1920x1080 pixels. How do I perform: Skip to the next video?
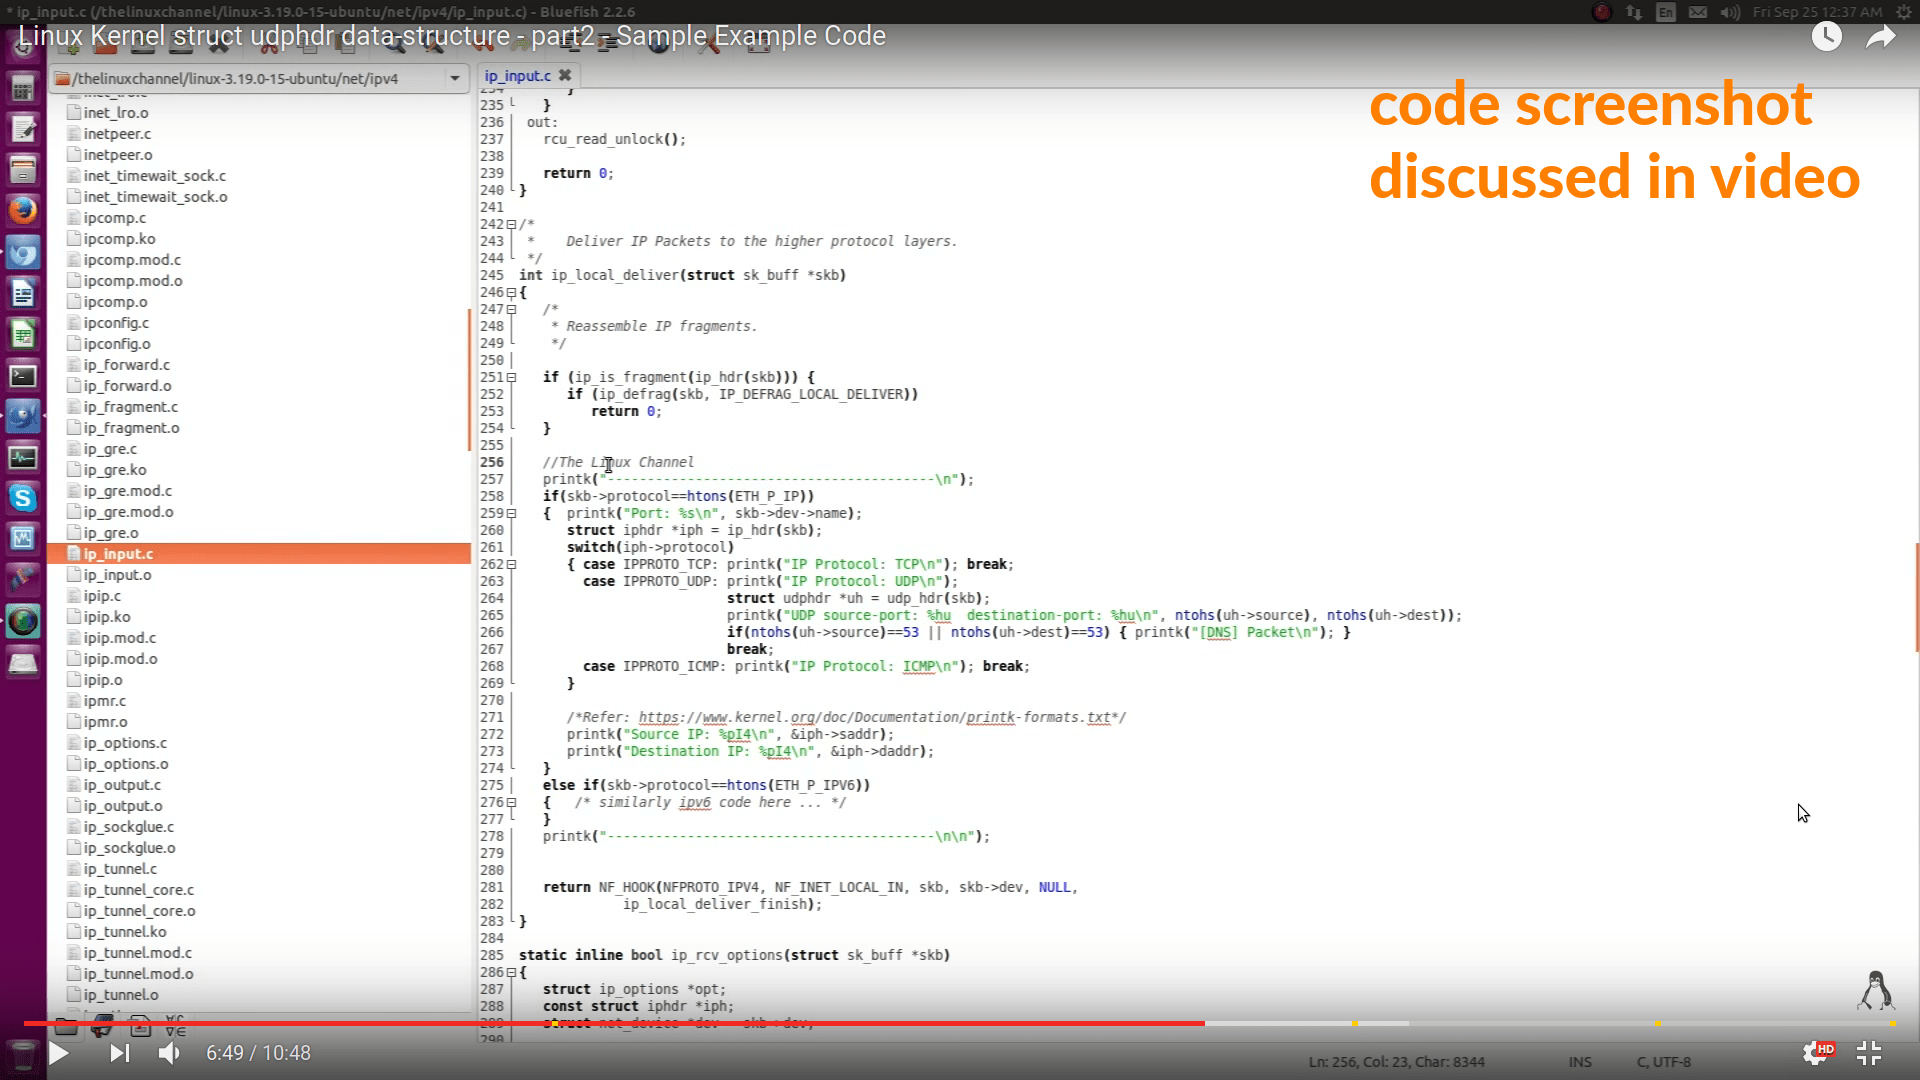point(119,1053)
